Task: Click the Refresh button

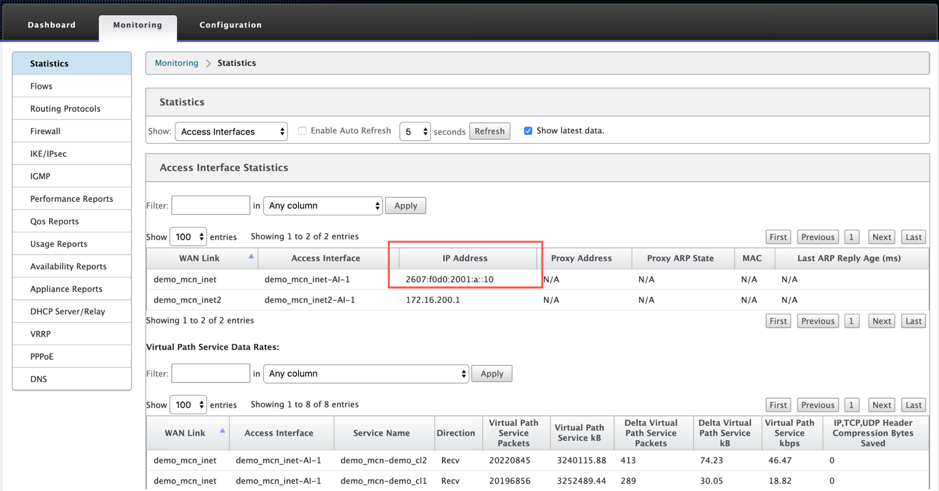Action: 490,131
